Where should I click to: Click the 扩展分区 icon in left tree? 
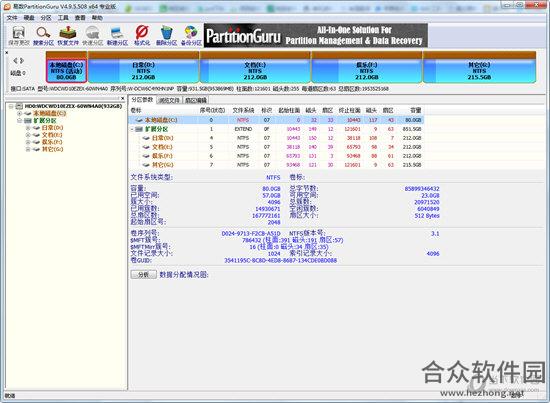point(28,120)
